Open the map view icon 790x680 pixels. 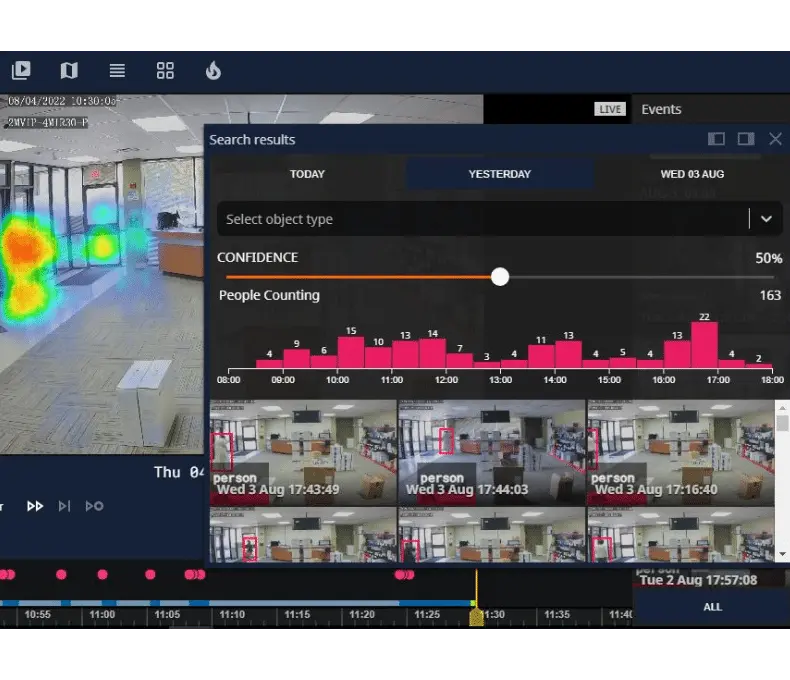[69, 70]
